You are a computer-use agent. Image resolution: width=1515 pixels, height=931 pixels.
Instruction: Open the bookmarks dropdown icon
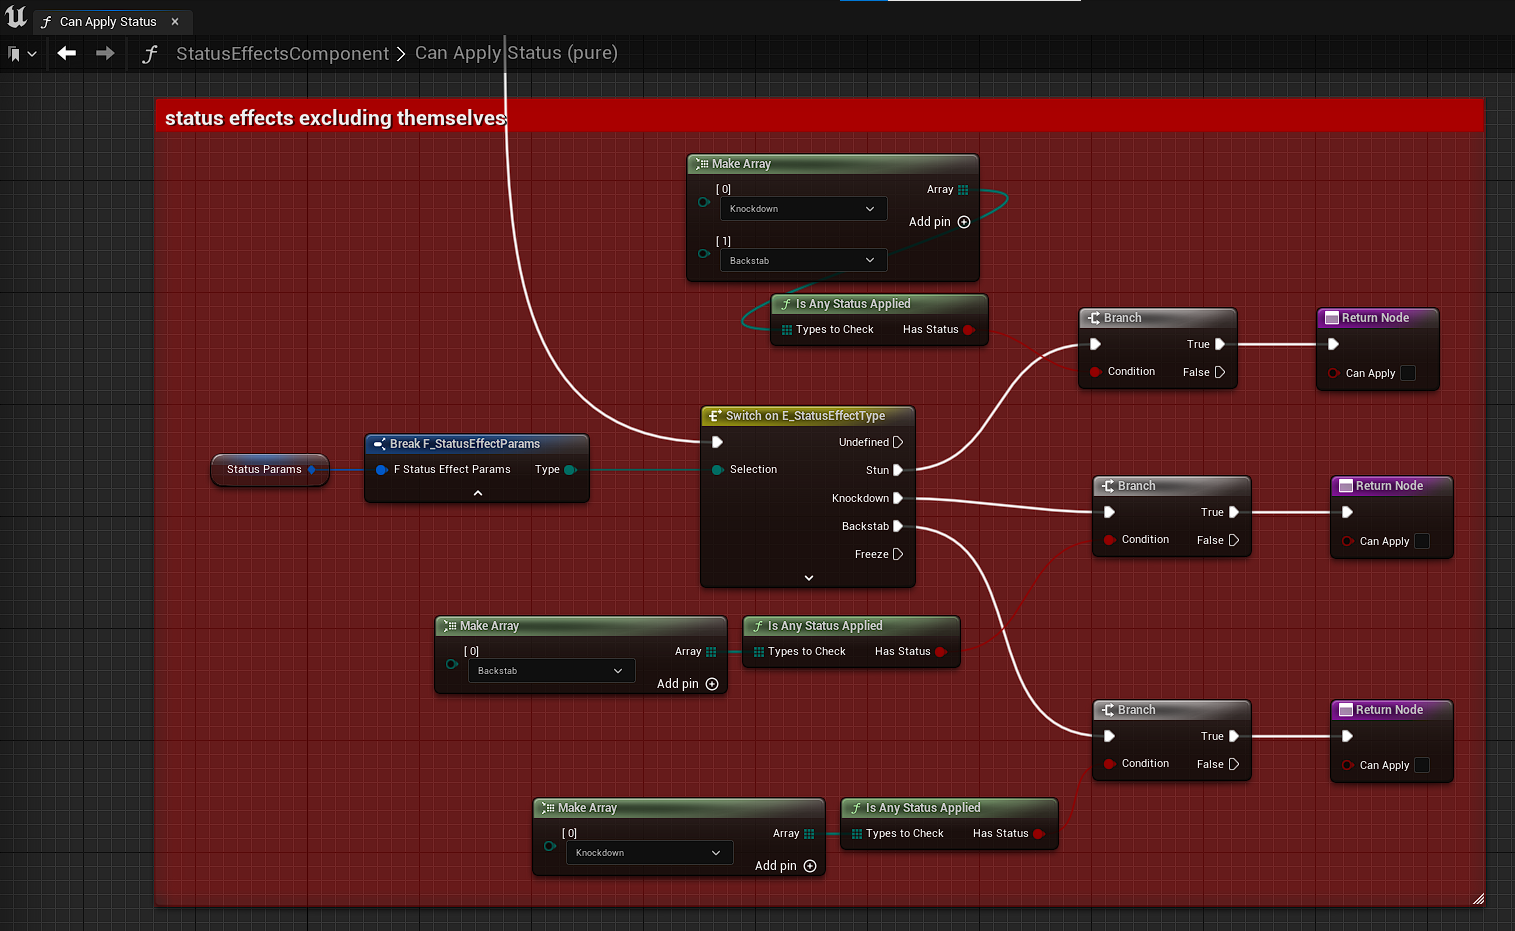pos(21,54)
